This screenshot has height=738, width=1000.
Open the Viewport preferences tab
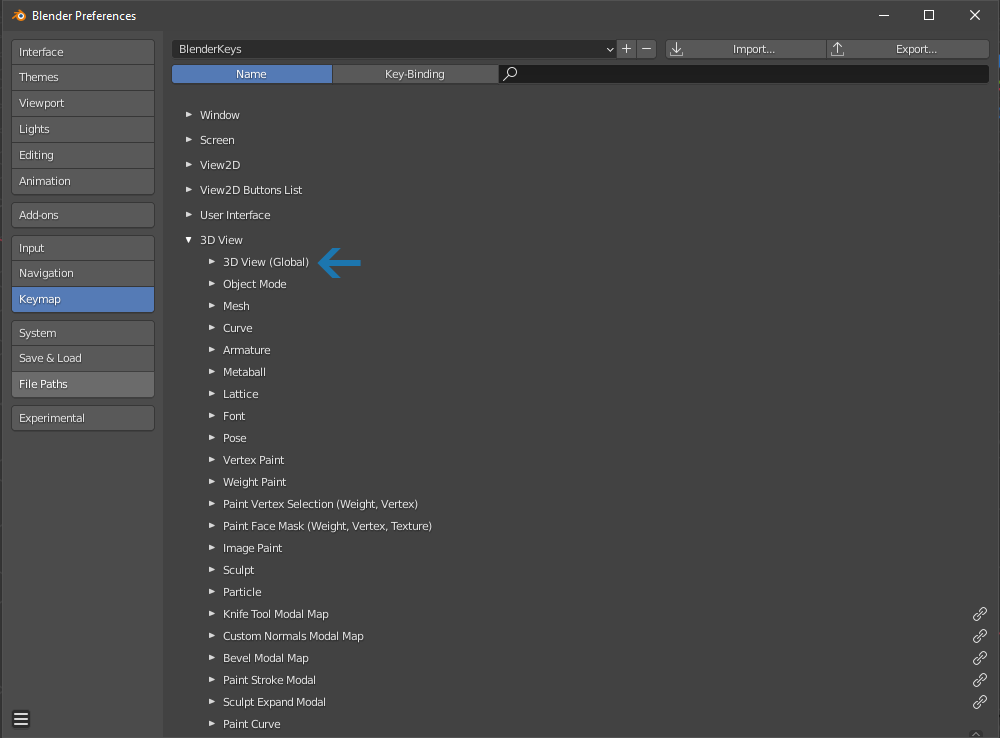point(83,103)
